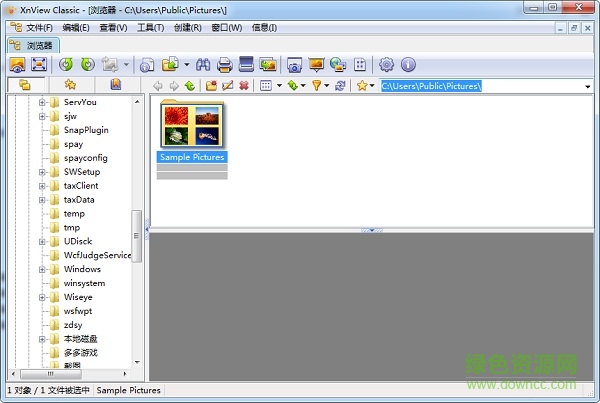Select the zdsy folder
Image resolution: width=600 pixels, height=403 pixels.
(x=73, y=325)
